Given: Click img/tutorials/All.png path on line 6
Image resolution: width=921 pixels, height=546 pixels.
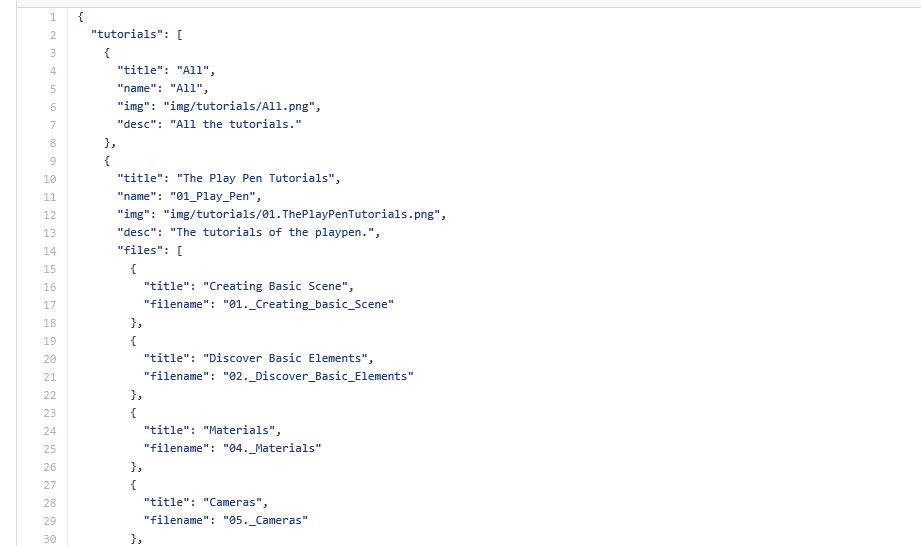Looking at the screenshot, I should [x=239, y=106].
